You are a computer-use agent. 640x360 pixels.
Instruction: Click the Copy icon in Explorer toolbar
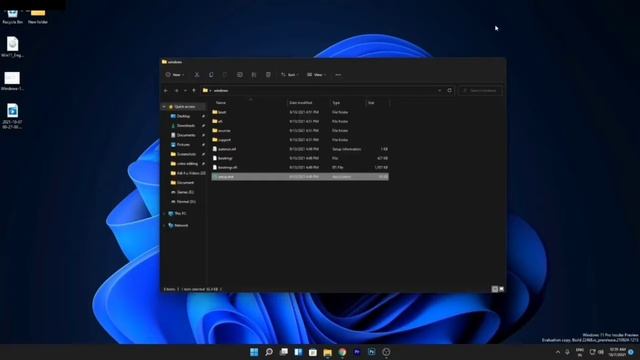coord(211,75)
